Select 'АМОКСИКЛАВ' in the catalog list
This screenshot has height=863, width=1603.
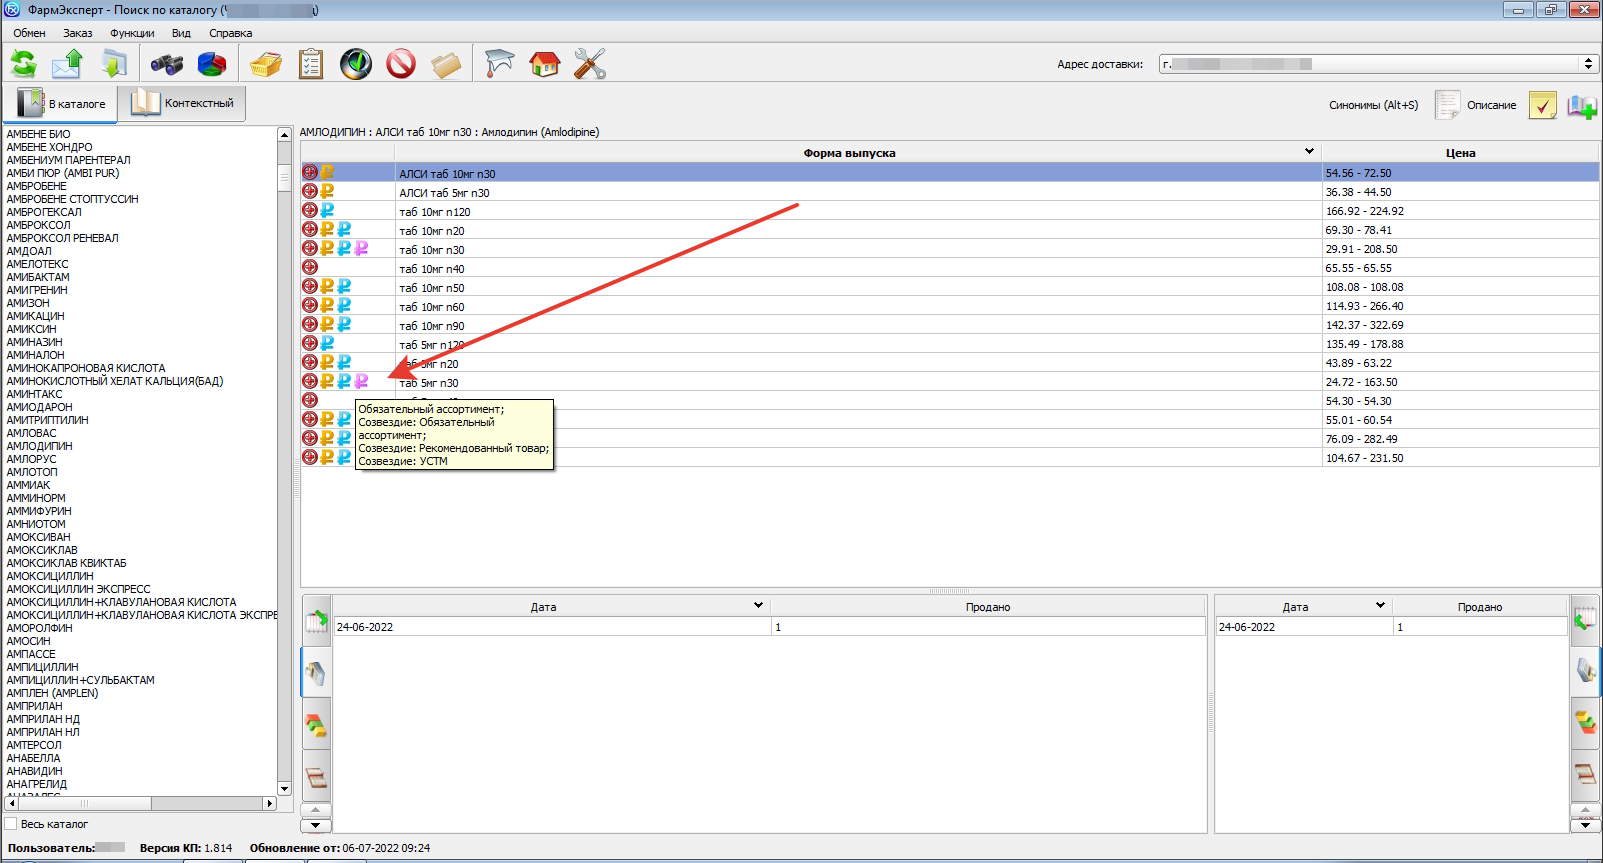(x=42, y=550)
